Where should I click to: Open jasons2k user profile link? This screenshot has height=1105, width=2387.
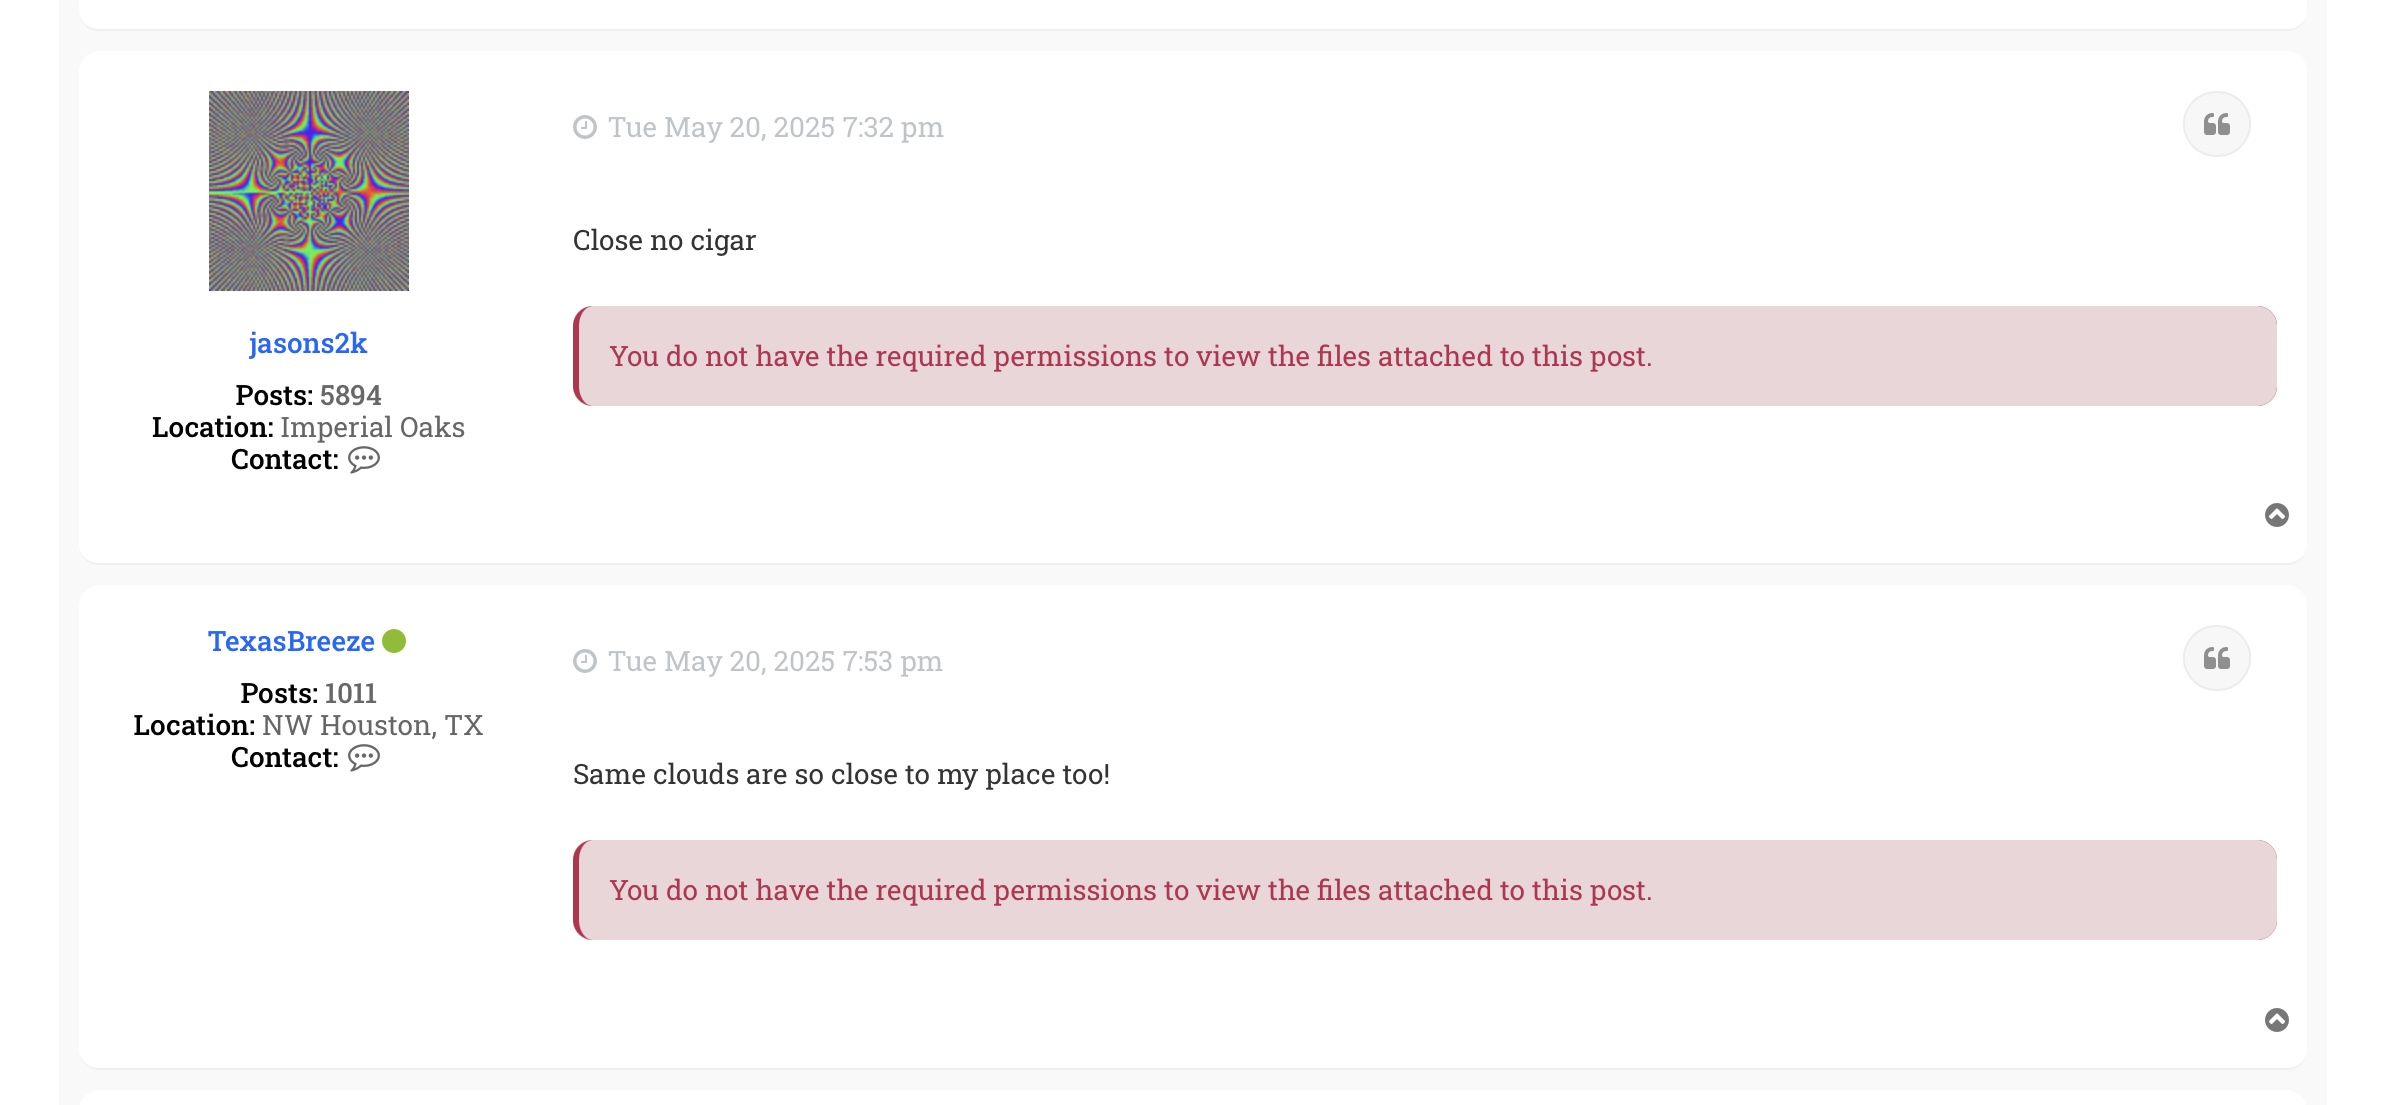[x=308, y=343]
